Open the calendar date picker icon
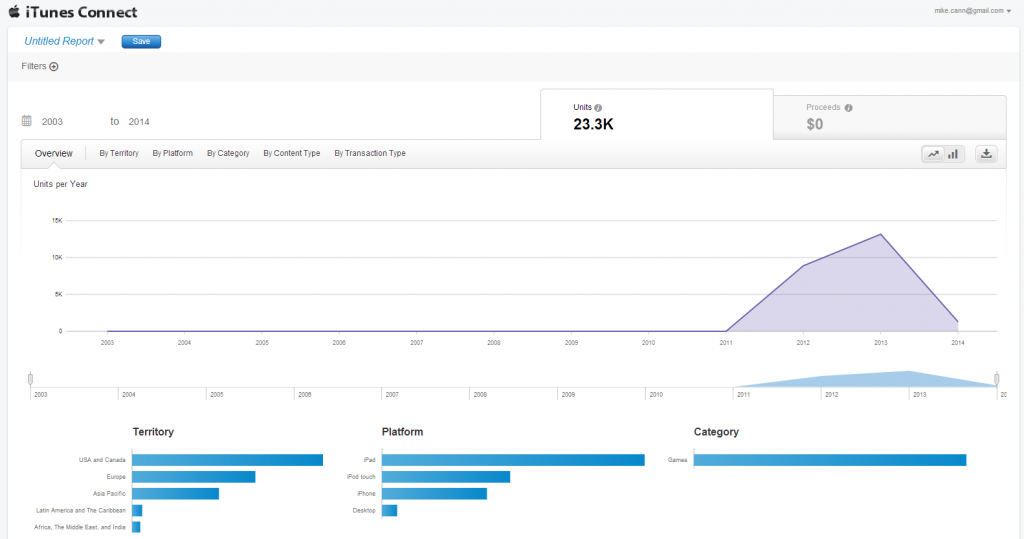Viewport: 1024px width, 539px height. click(x=27, y=121)
